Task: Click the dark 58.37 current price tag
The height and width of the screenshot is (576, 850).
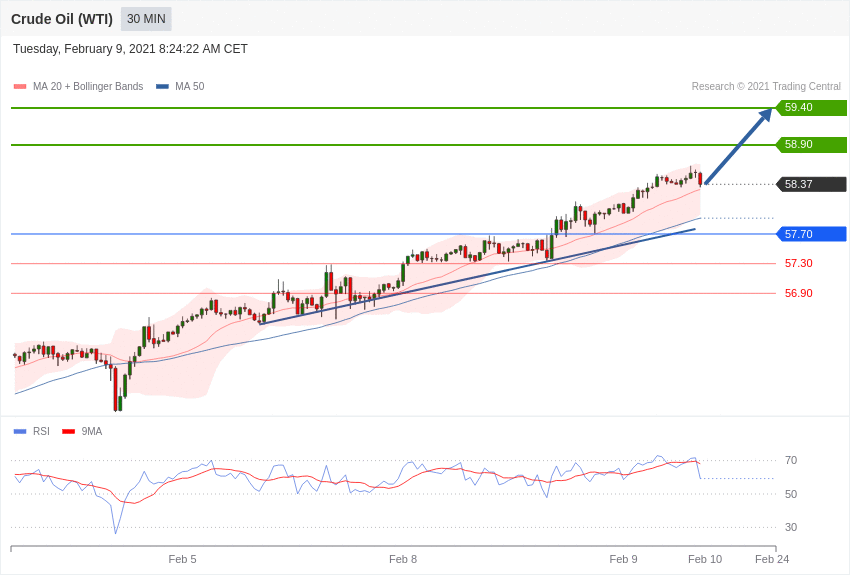Action: tap(811, 184)
